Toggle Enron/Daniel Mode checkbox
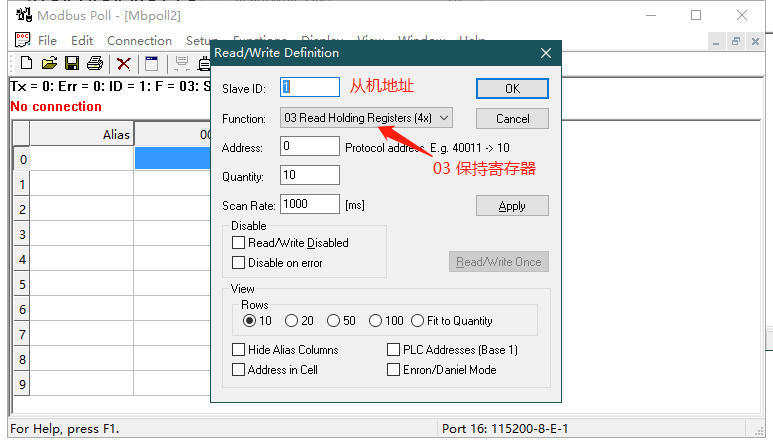 [393, 370]
